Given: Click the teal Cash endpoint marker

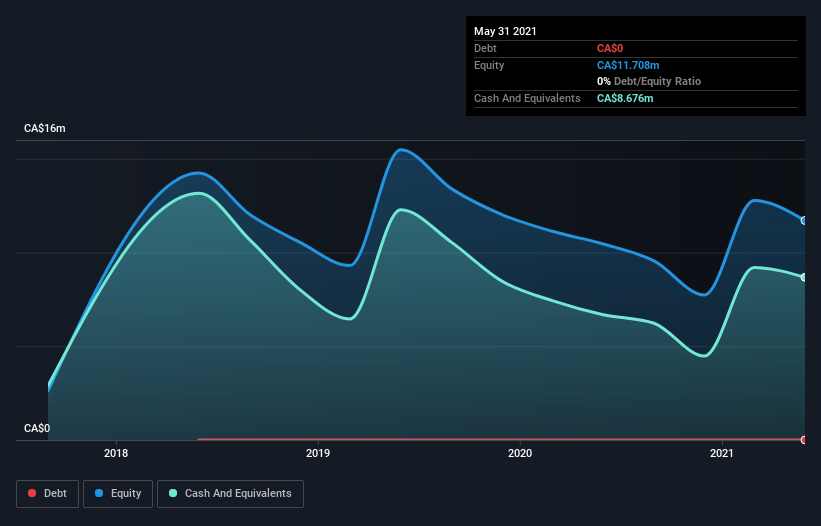Looking at the screenshot, I should 804,277.
